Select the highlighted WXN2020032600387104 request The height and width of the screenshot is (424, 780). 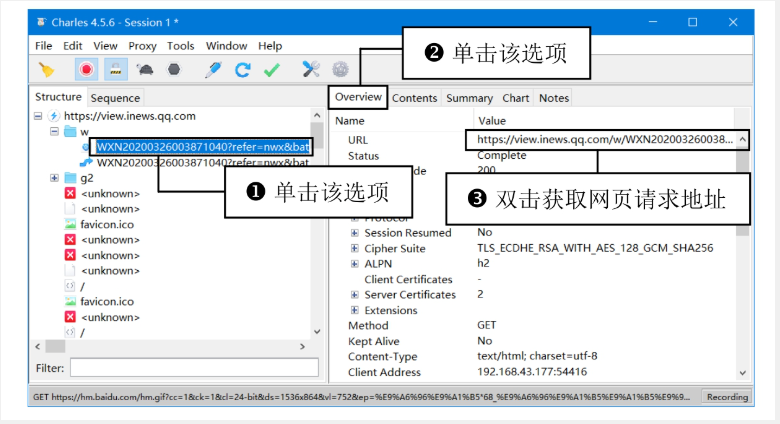point(202,147)
